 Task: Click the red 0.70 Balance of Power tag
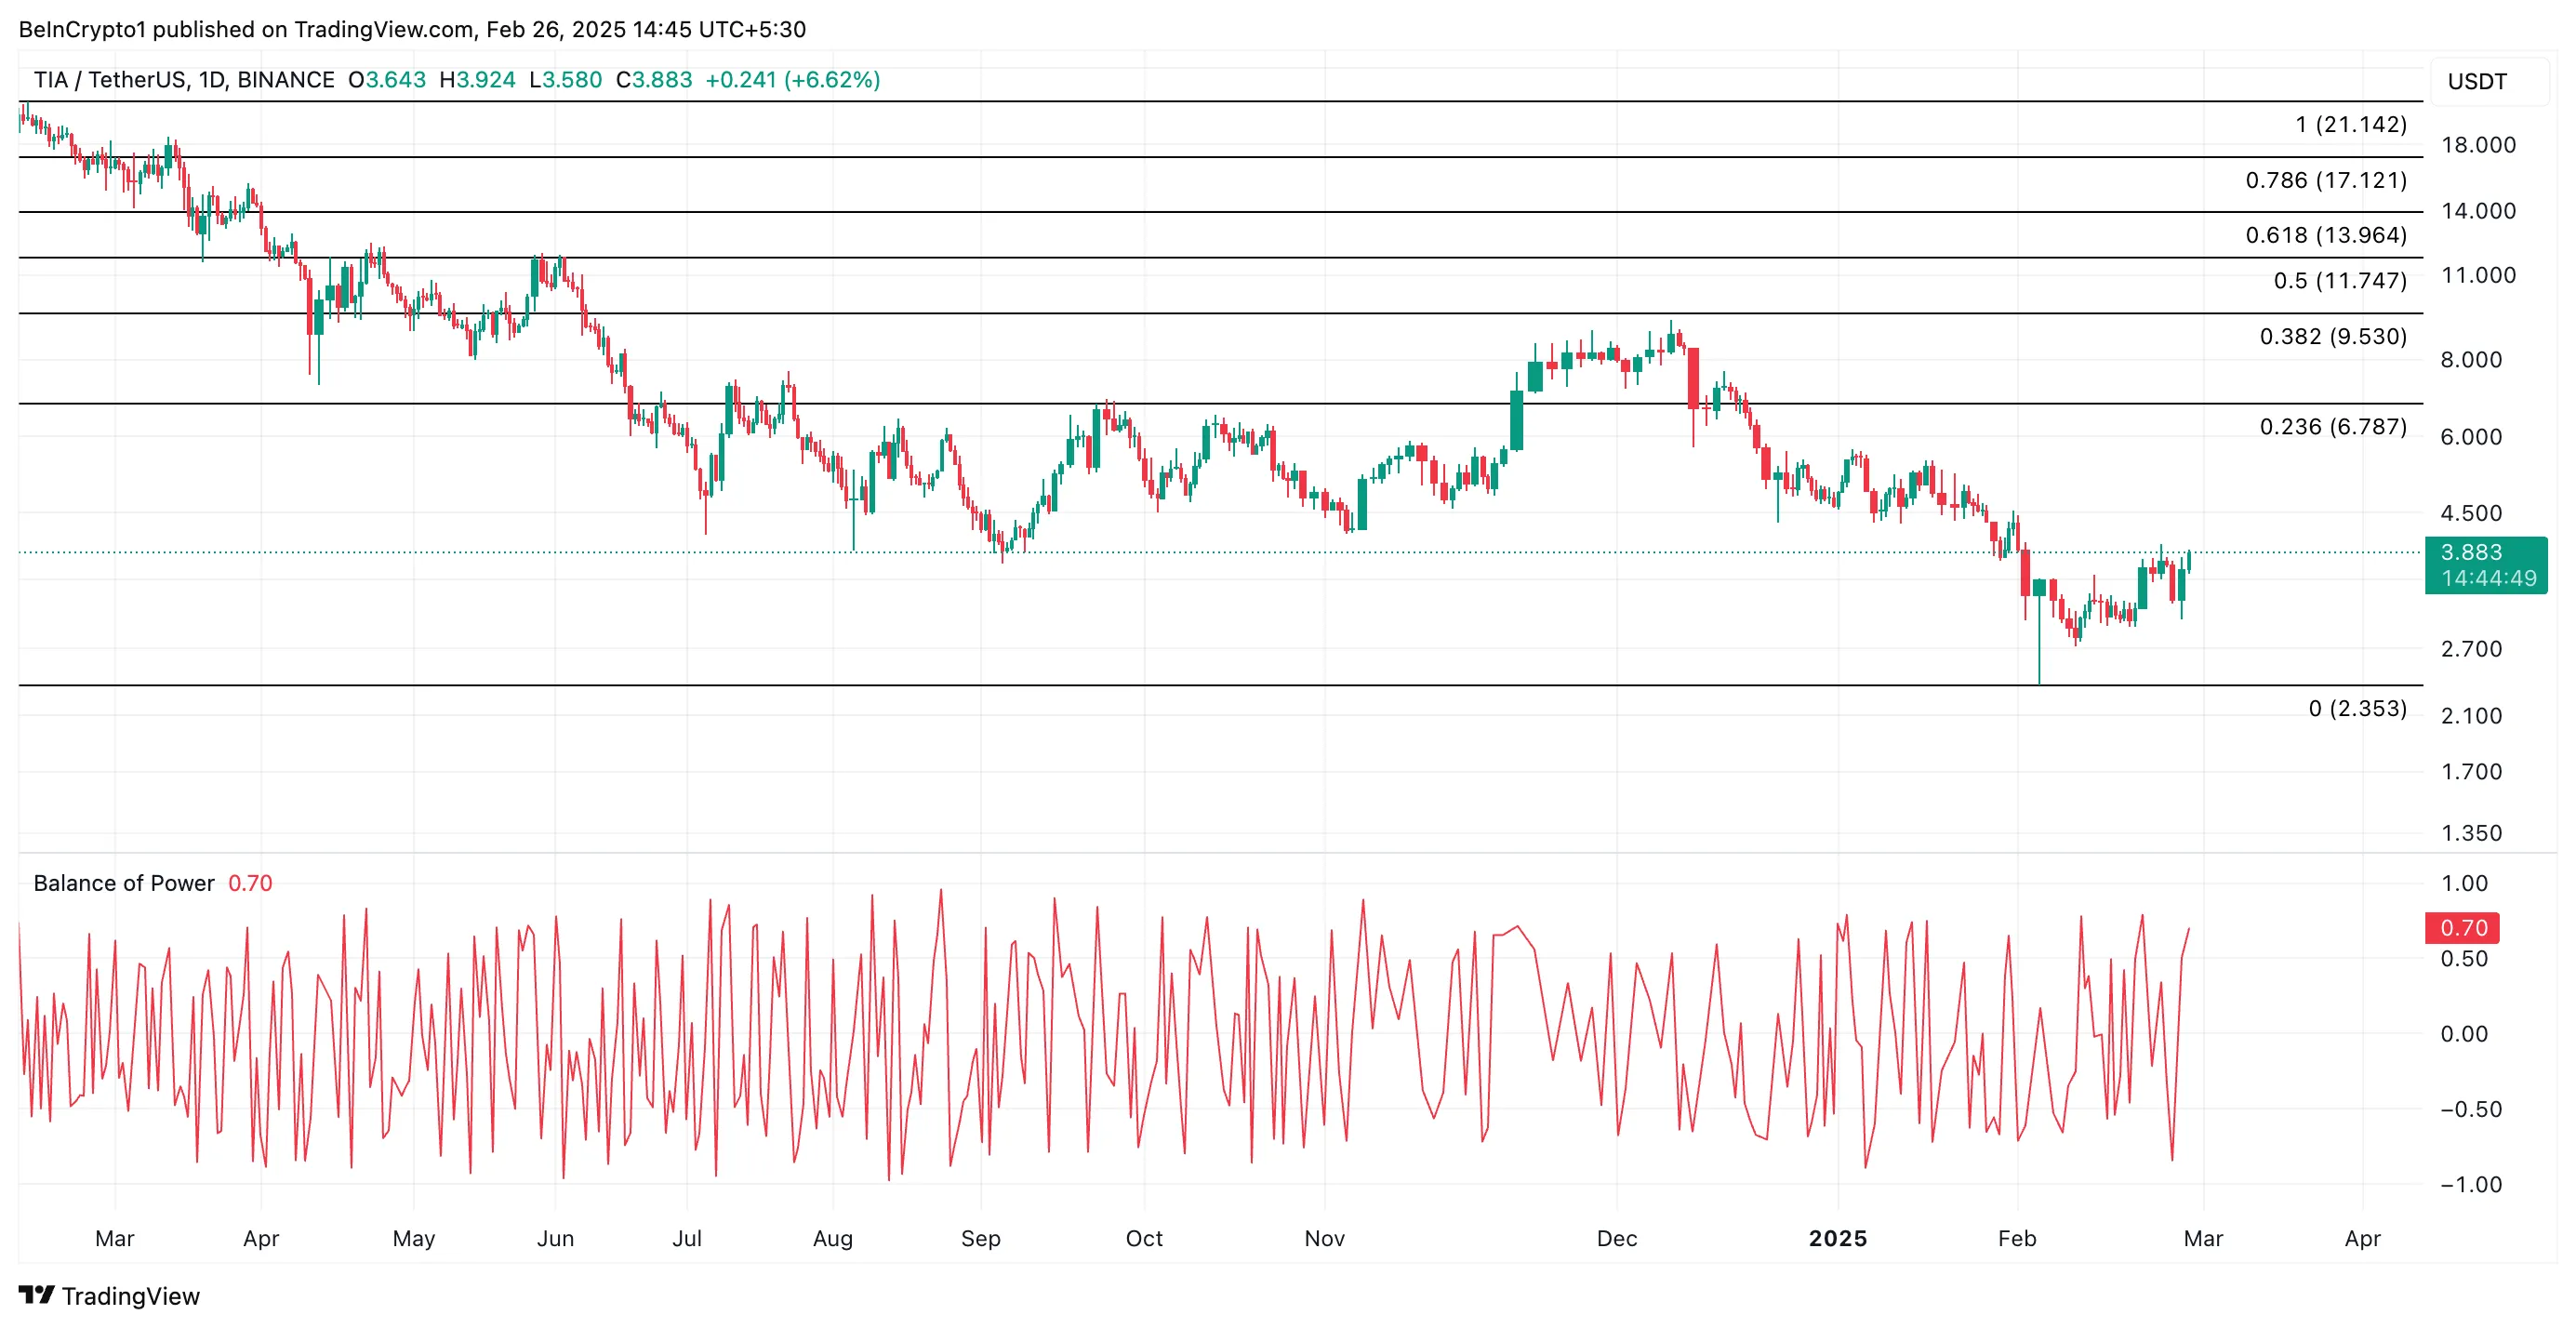(x=2462, y=928)
